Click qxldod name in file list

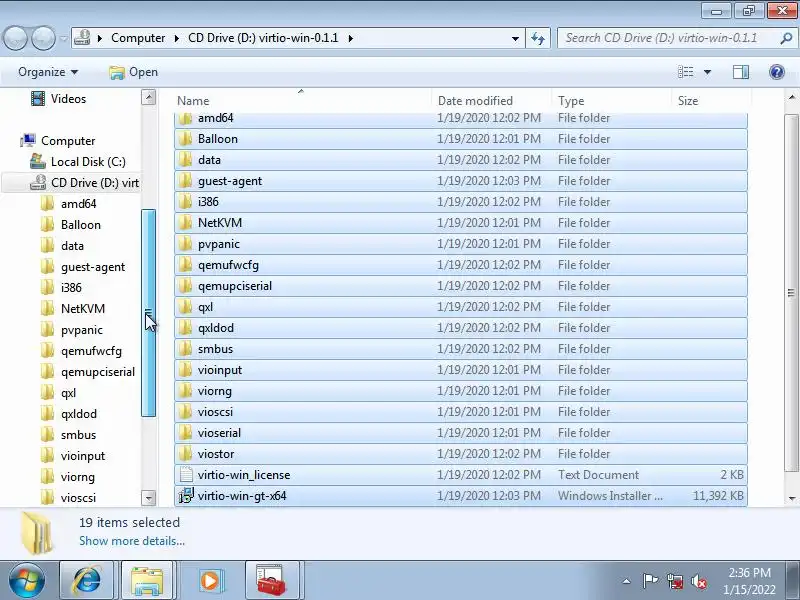click(x=216, y=328)
